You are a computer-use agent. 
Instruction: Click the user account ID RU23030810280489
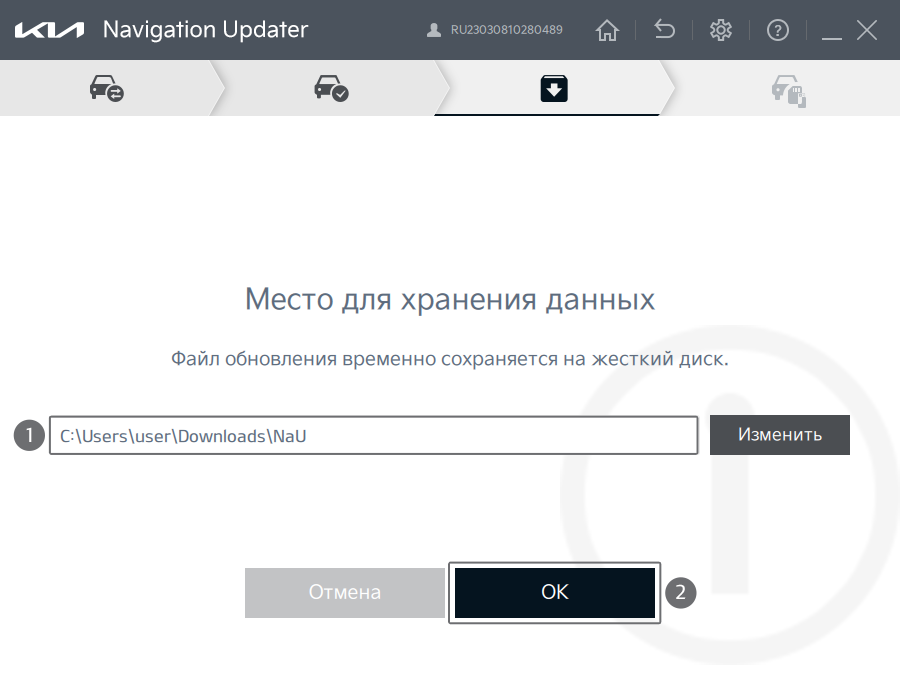(x=506, y=30)
